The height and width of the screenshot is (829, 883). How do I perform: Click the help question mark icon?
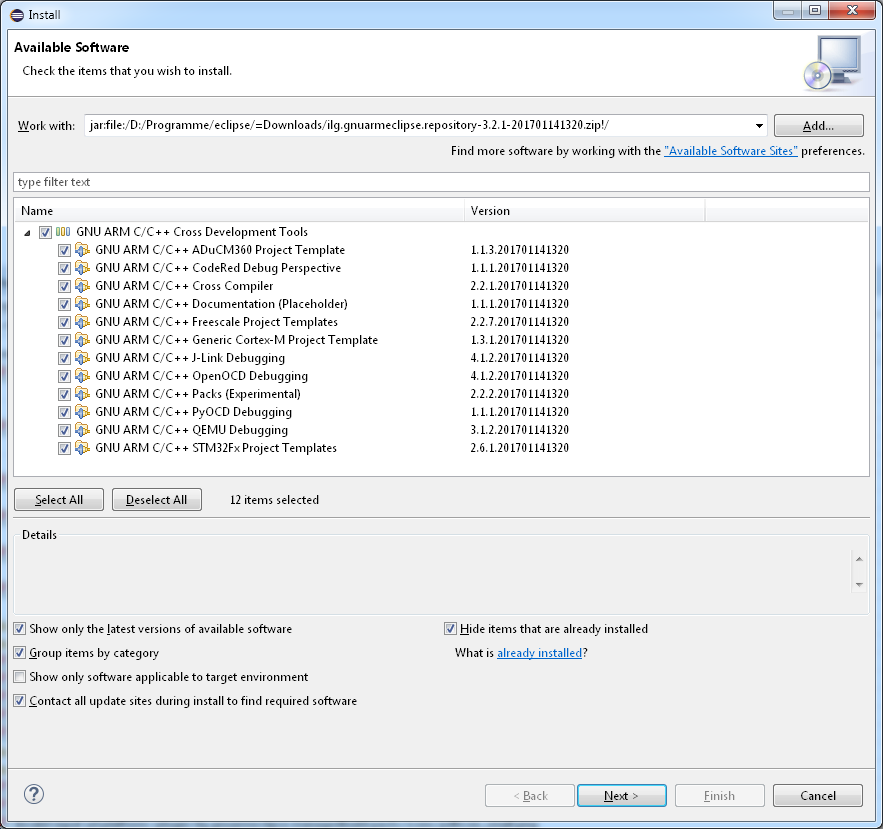34,795
